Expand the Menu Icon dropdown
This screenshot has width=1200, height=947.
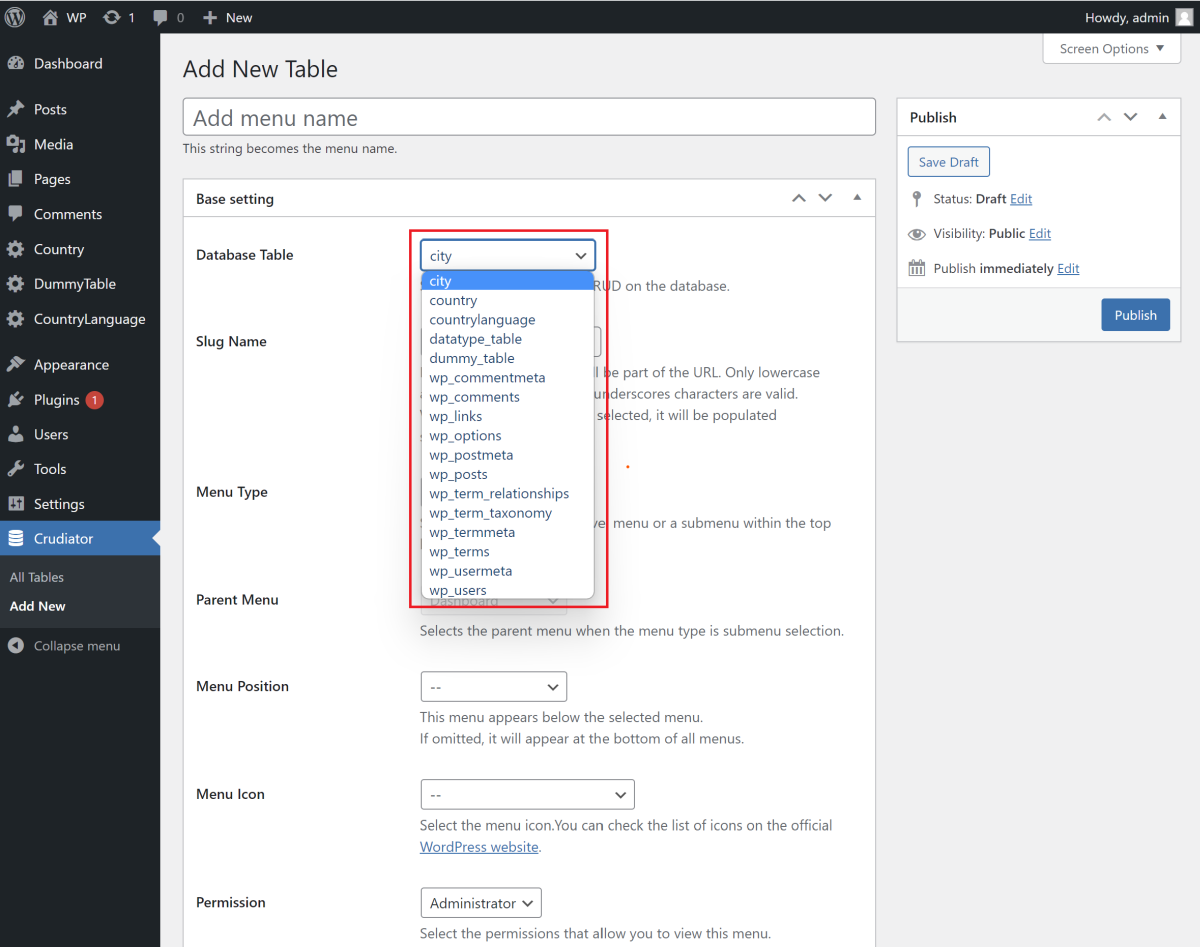click(x=527, y=795)
